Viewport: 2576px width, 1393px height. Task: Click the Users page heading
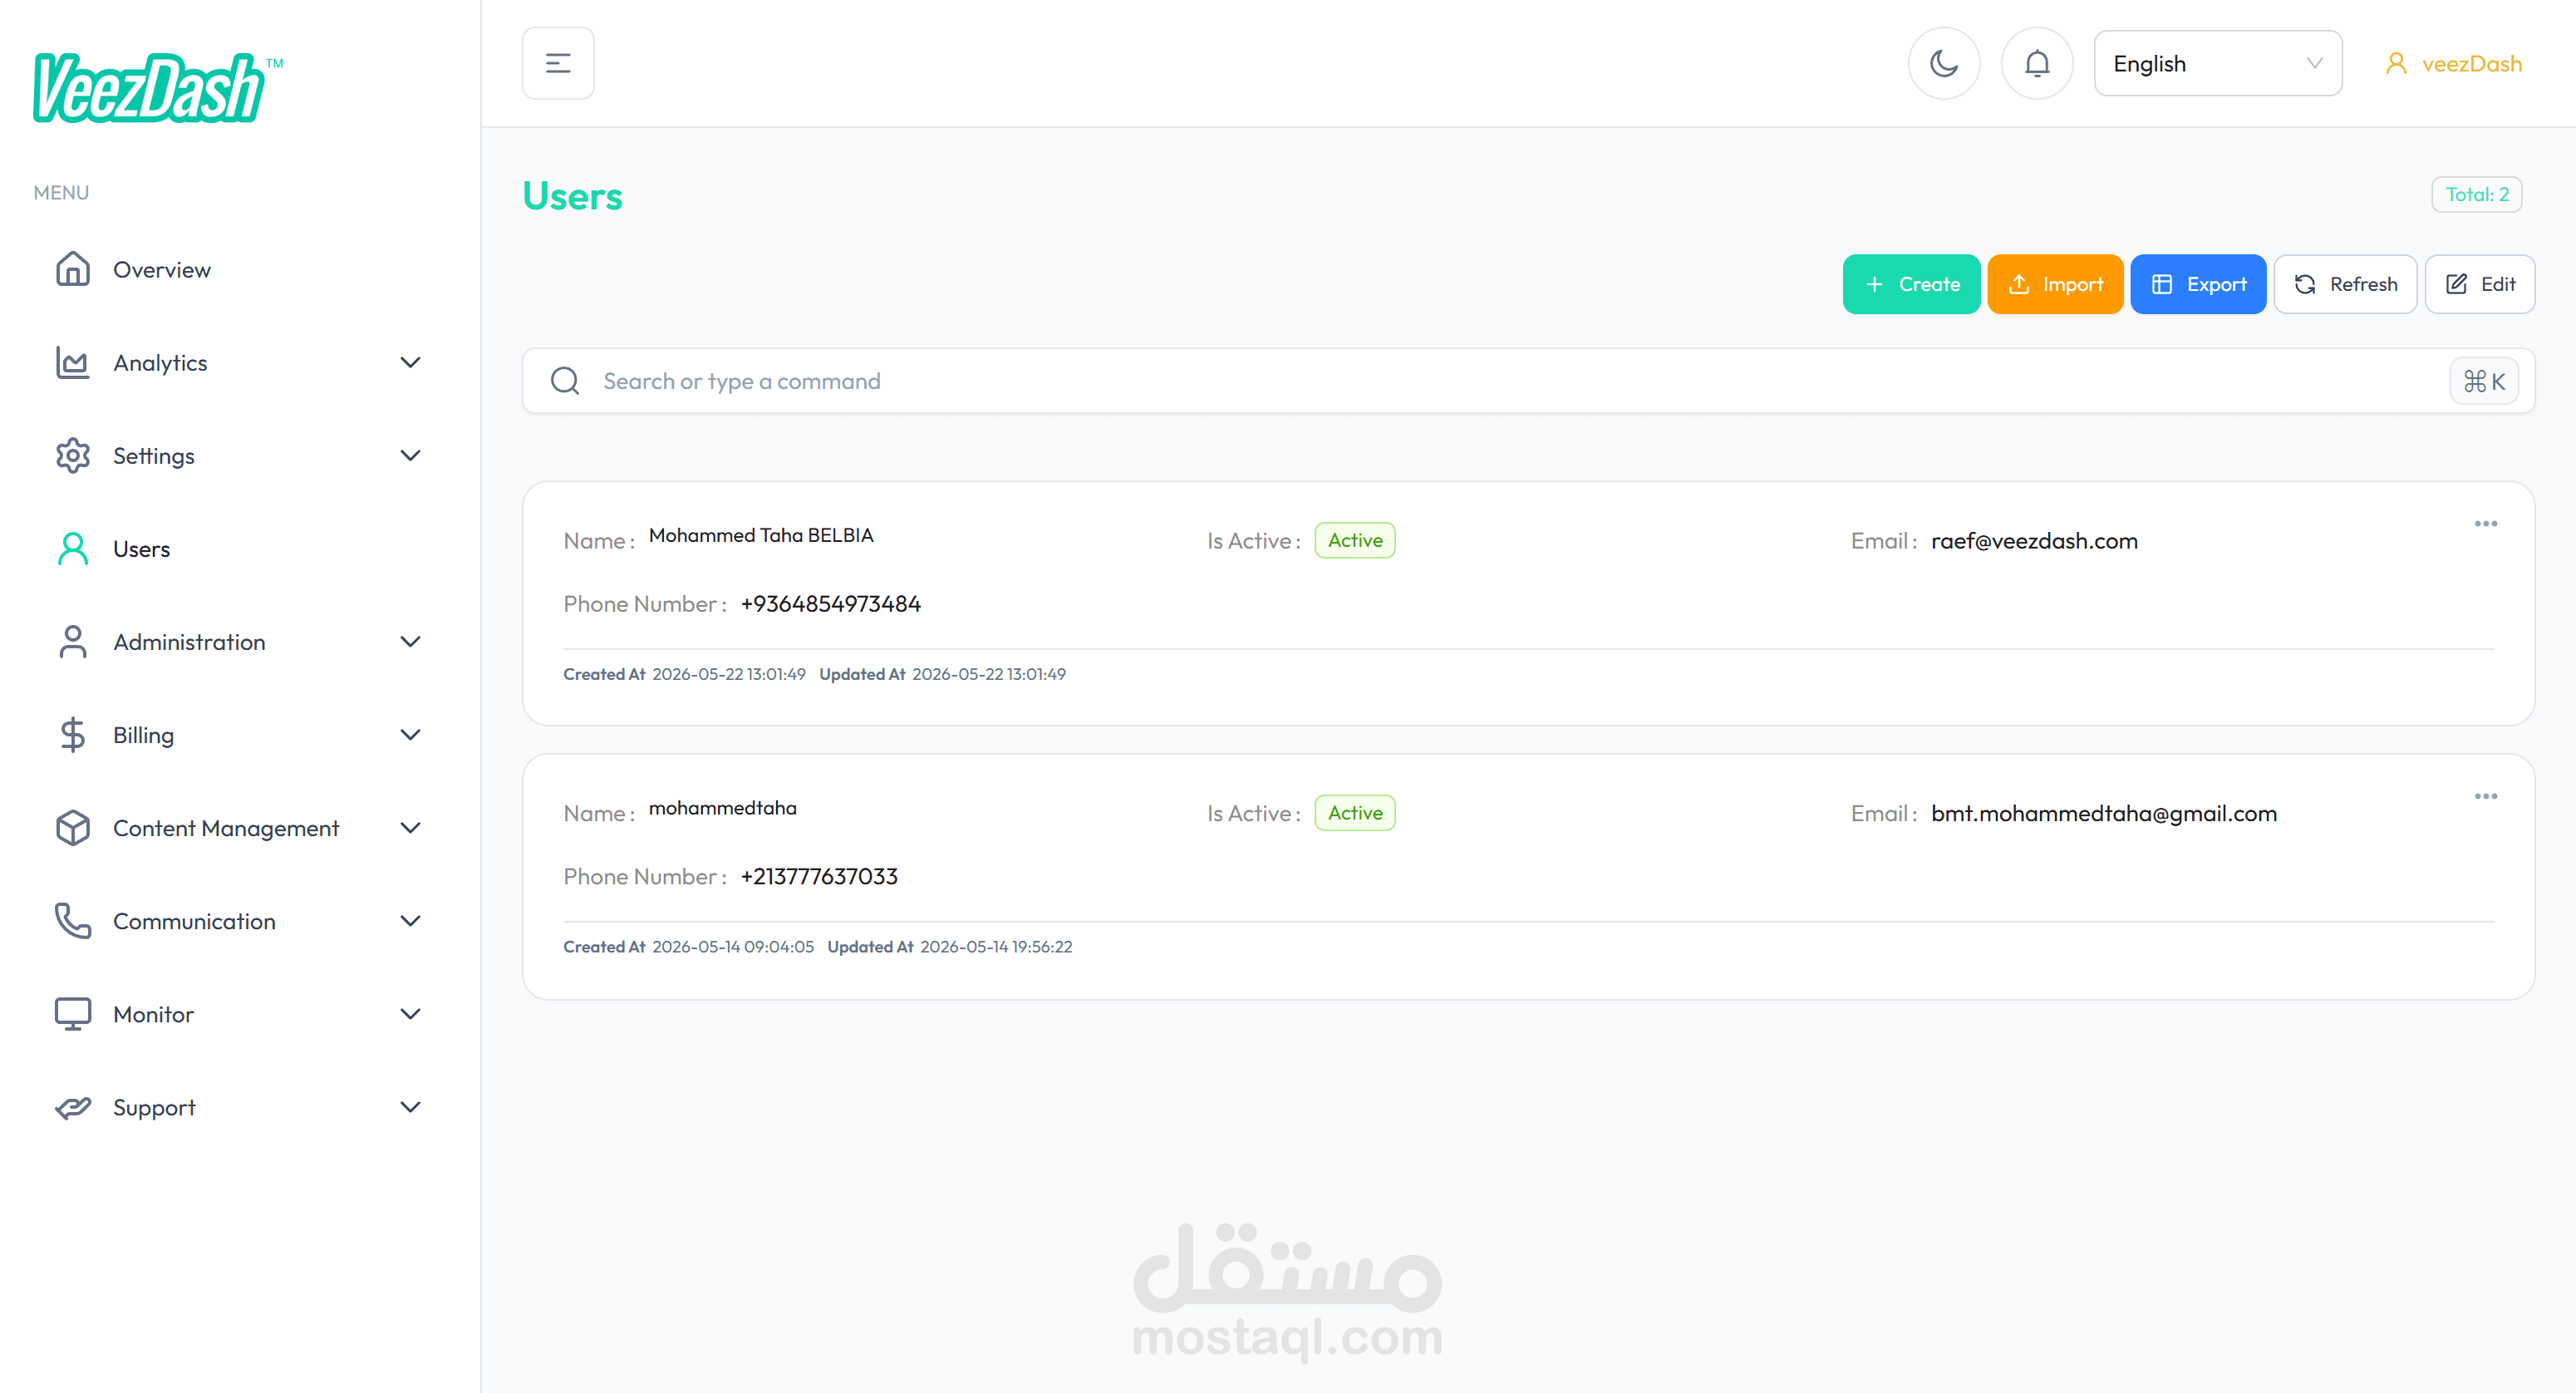(x=573, y=196)
